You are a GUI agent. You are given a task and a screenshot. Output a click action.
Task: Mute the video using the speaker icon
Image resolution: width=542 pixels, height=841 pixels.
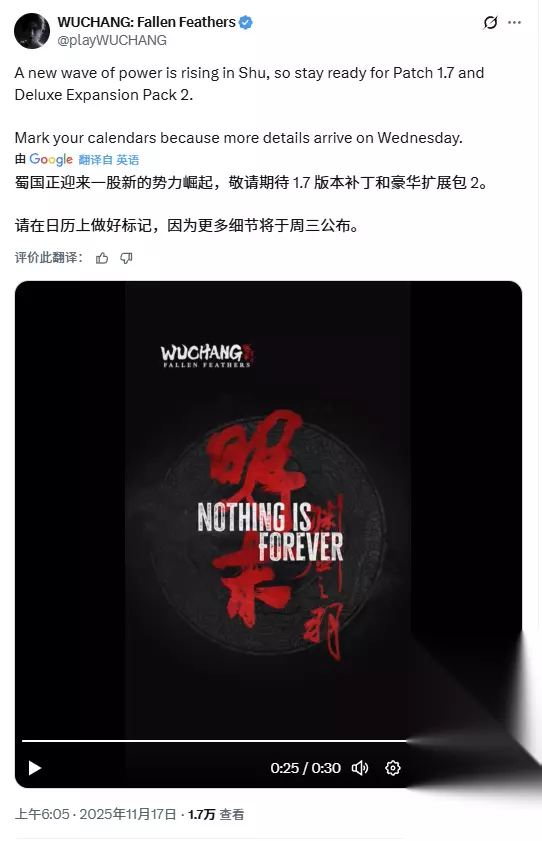coord(360,768)
